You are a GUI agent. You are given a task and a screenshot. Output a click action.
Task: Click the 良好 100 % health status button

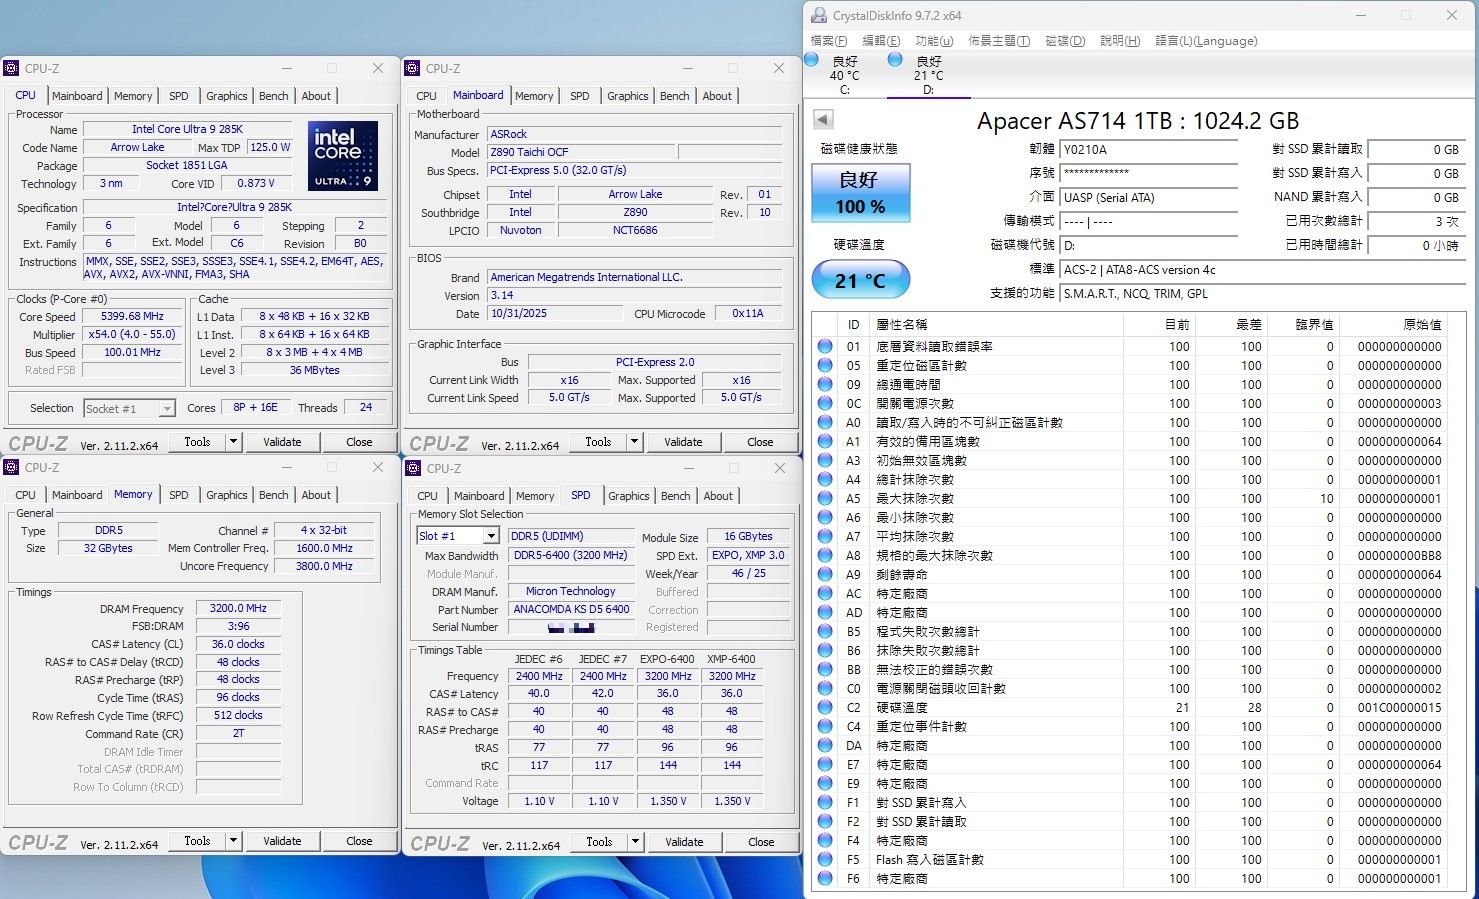point(860,192)
